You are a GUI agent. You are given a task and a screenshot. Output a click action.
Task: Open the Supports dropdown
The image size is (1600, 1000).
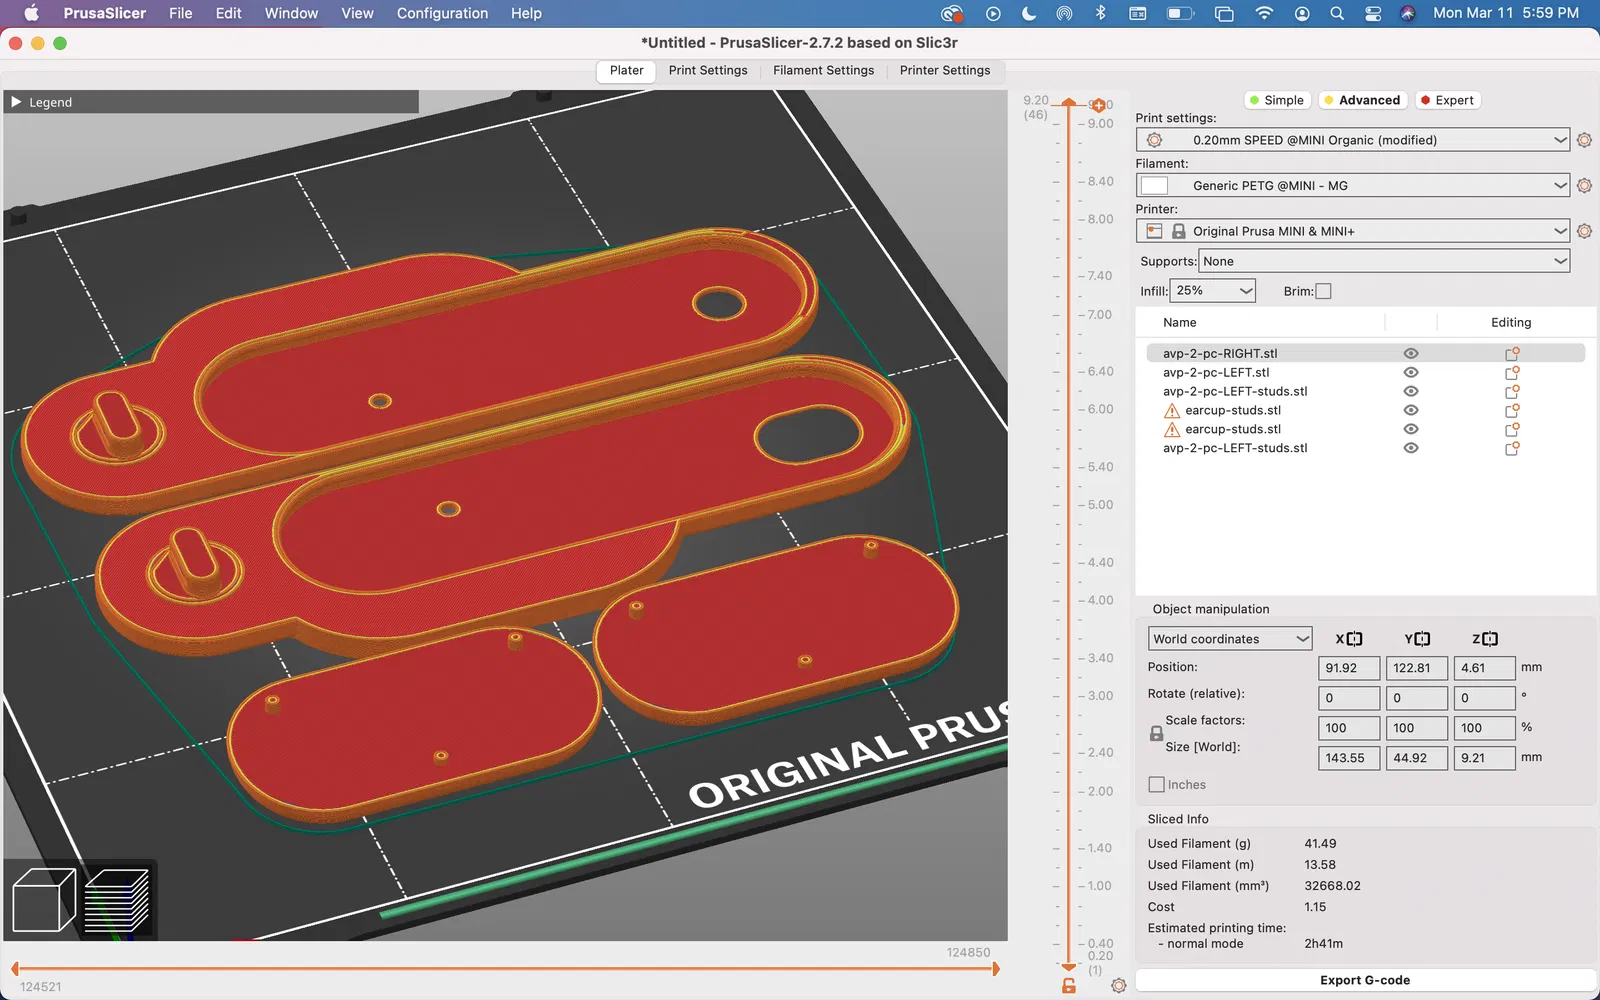(x=1383, y=261)
